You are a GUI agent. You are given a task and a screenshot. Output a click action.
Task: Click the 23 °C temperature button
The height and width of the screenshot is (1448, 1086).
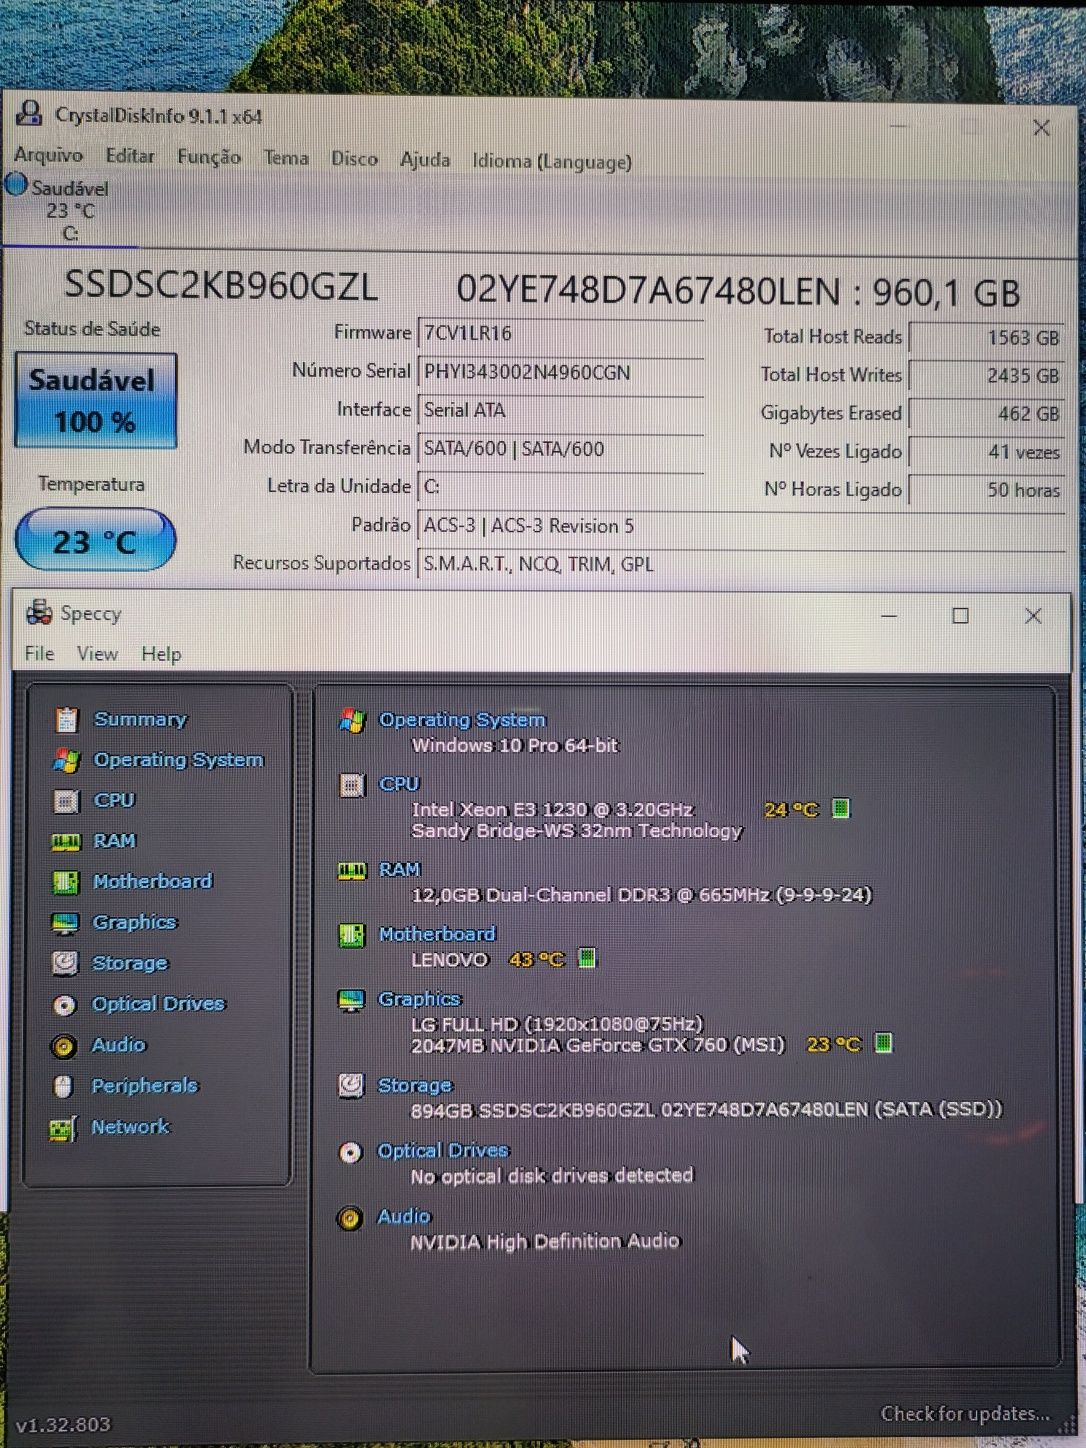coord(96,540)
